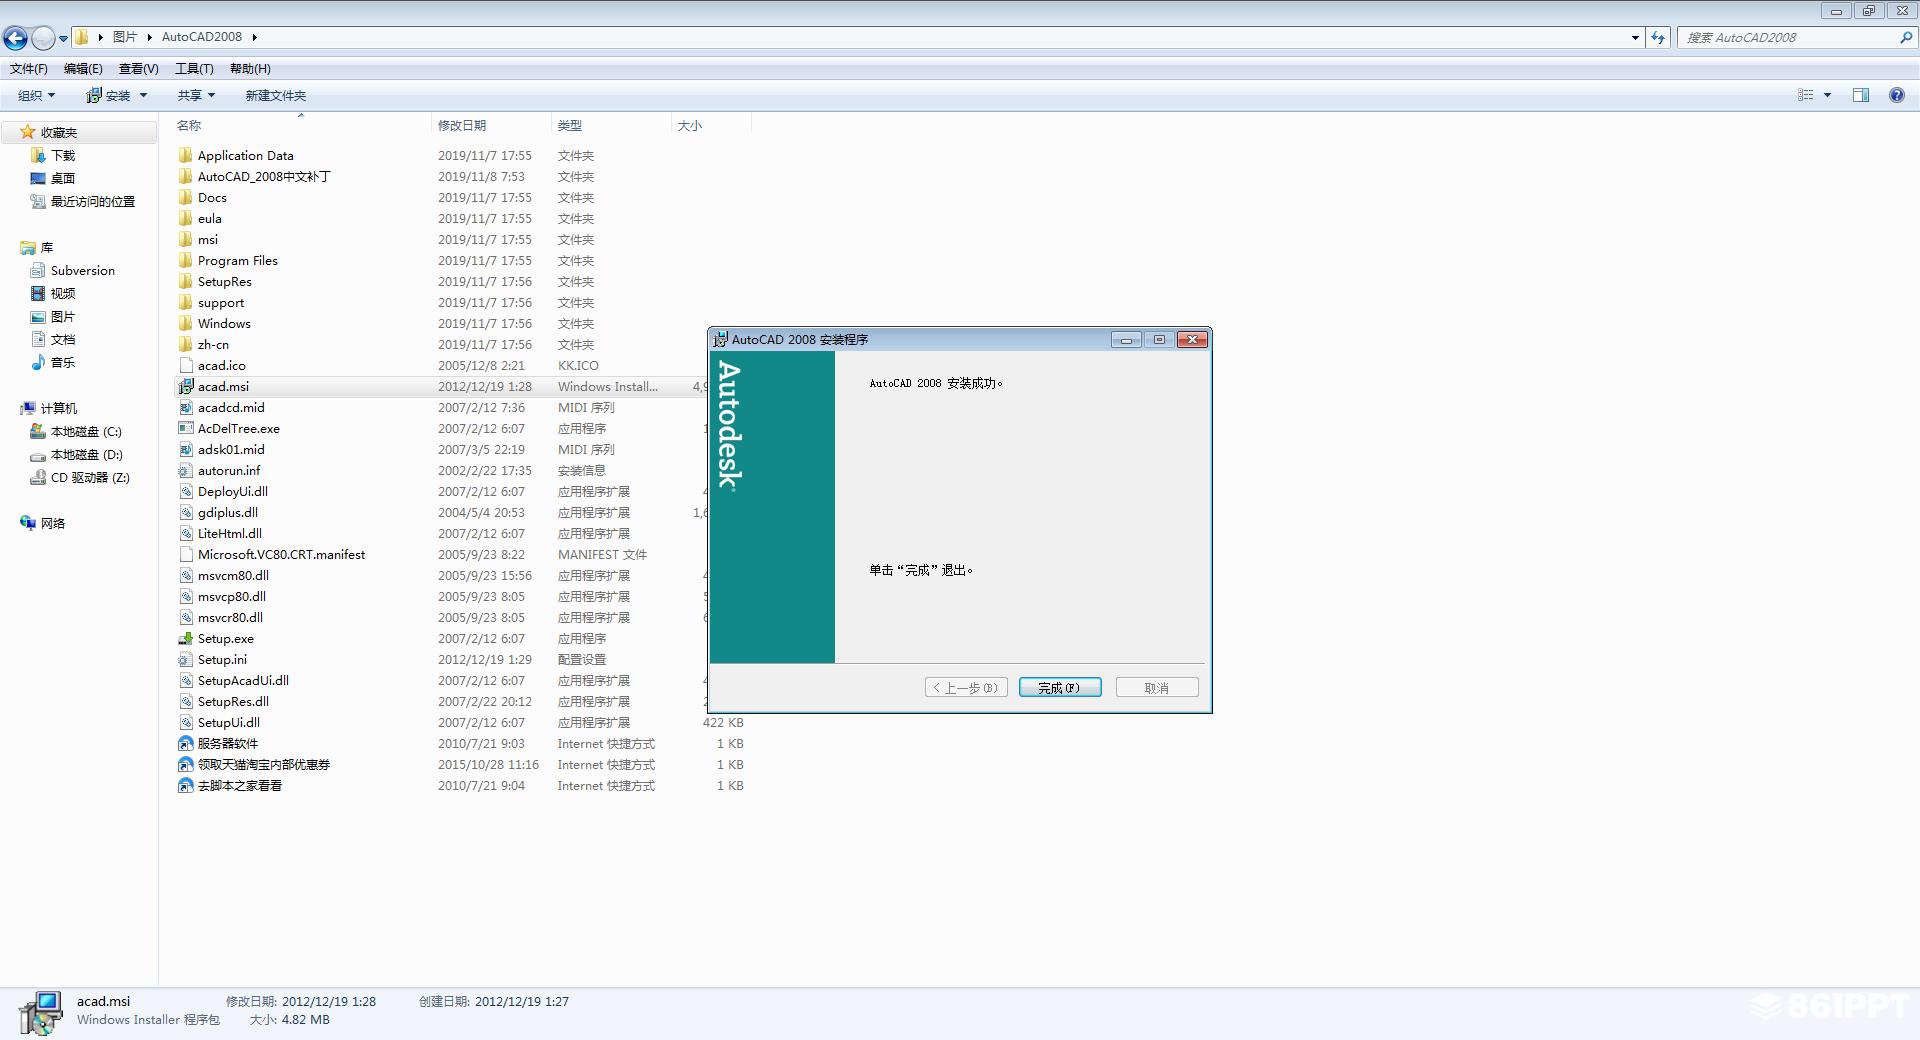Click the Back navigation arrow

click(15, 38)
